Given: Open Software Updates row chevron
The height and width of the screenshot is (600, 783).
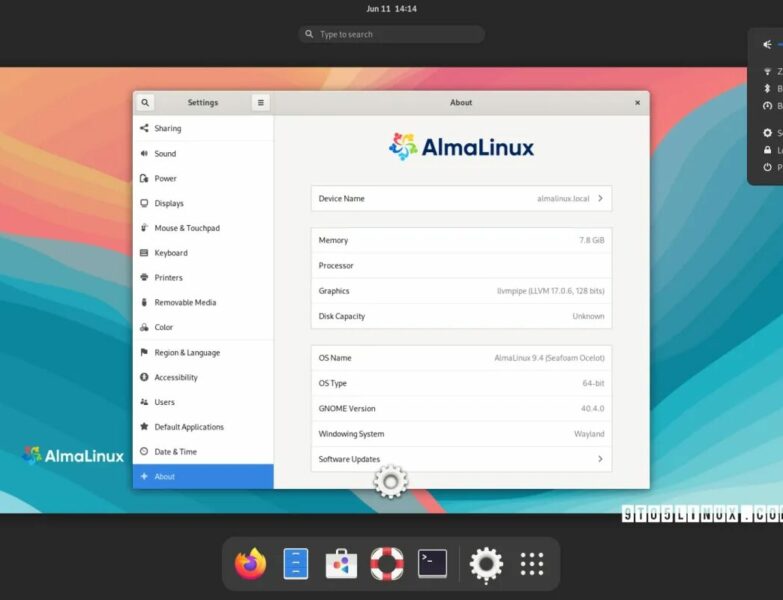Looking at the screenshot, I should [x=600, y=459].
